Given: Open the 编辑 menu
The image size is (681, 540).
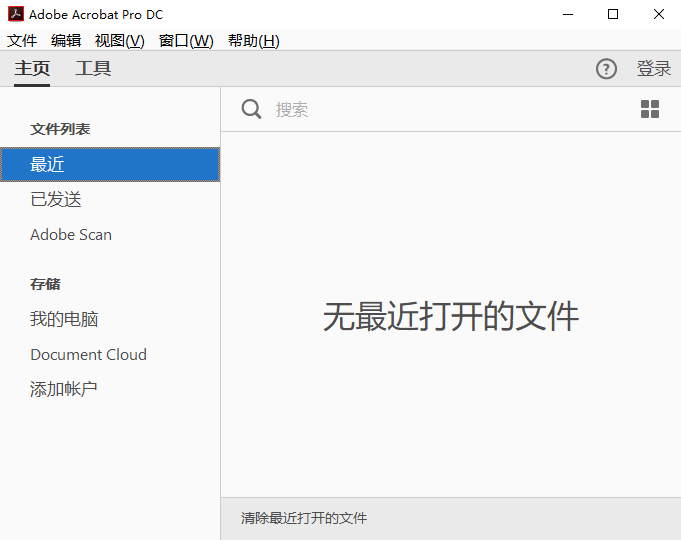Looking at the screenshot, I should point(66,41).
